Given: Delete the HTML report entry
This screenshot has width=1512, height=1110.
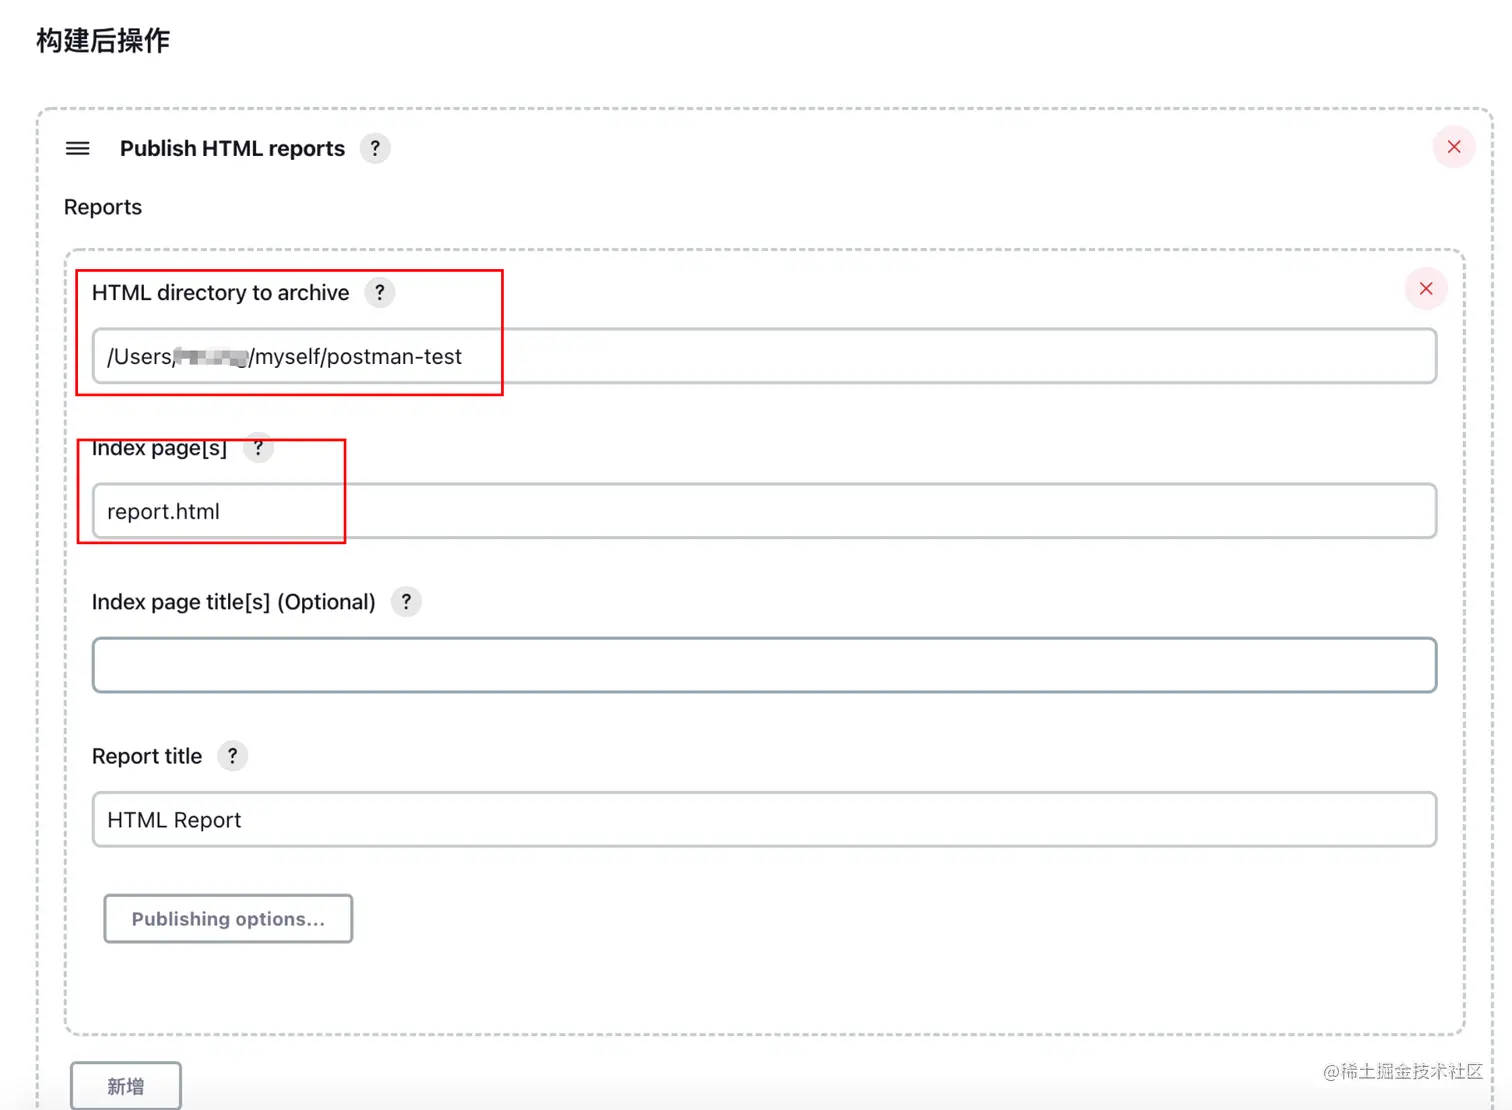Looking at the screenshot, I should click(1426, 289).
